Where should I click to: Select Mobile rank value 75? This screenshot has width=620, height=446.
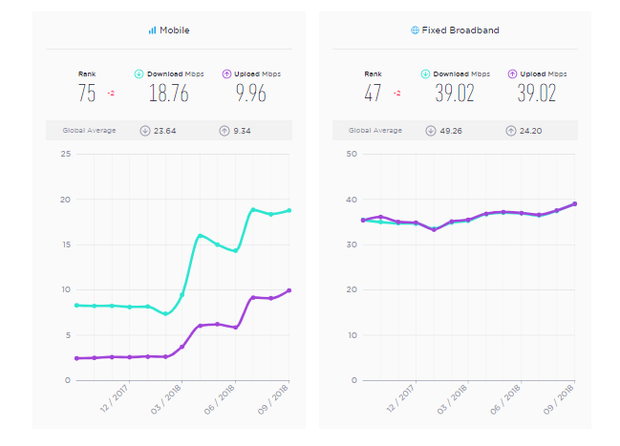pyautogui.click(x=87, y=93)
